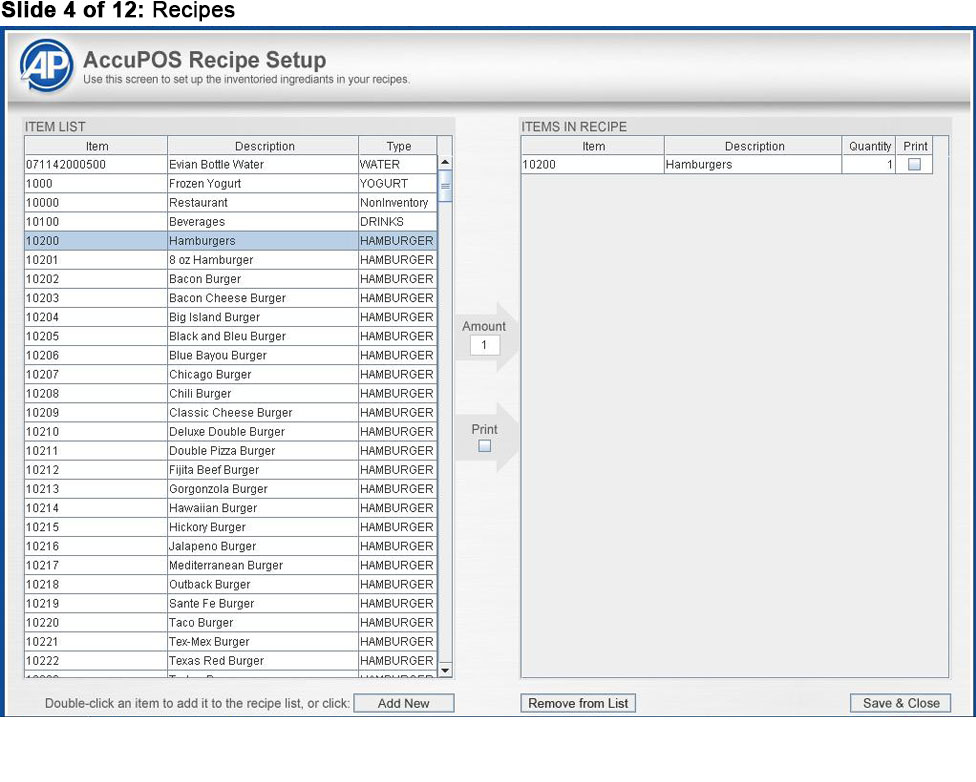Select the Outback Burger item
This screenshot has height=782, width=976.
[231, 585]
